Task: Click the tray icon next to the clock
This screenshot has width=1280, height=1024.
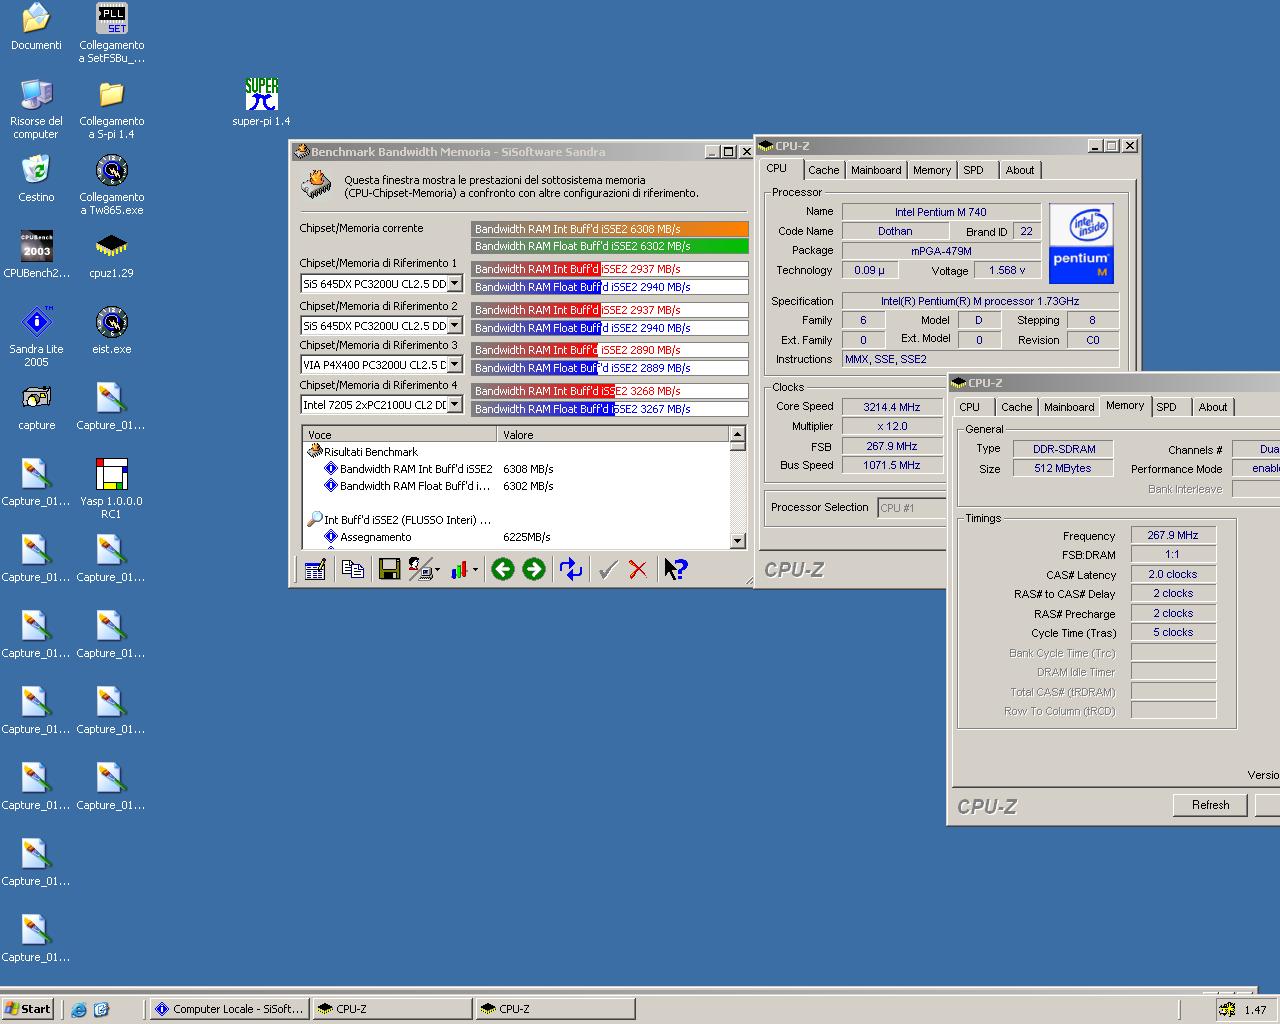Action: 1226,1010
